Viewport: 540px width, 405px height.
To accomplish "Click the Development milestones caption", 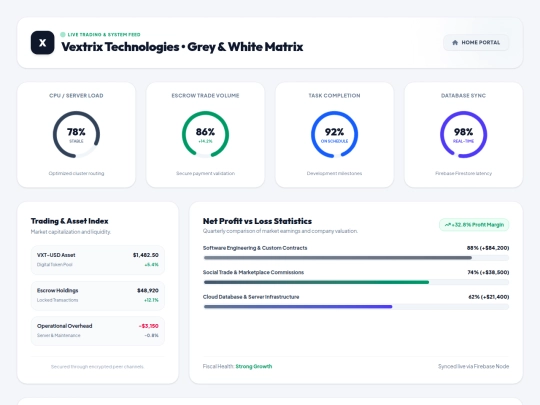I will (x=334, y=173).
